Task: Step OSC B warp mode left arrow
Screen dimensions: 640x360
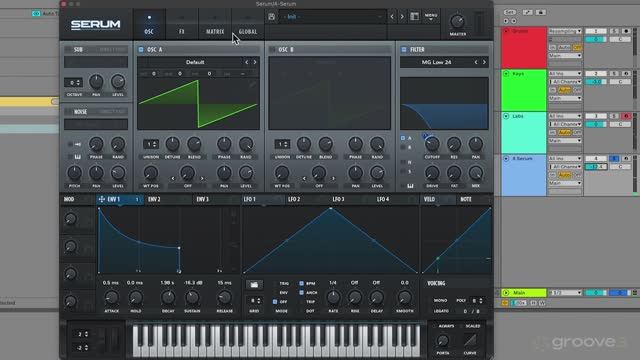Action: [304, 178]
